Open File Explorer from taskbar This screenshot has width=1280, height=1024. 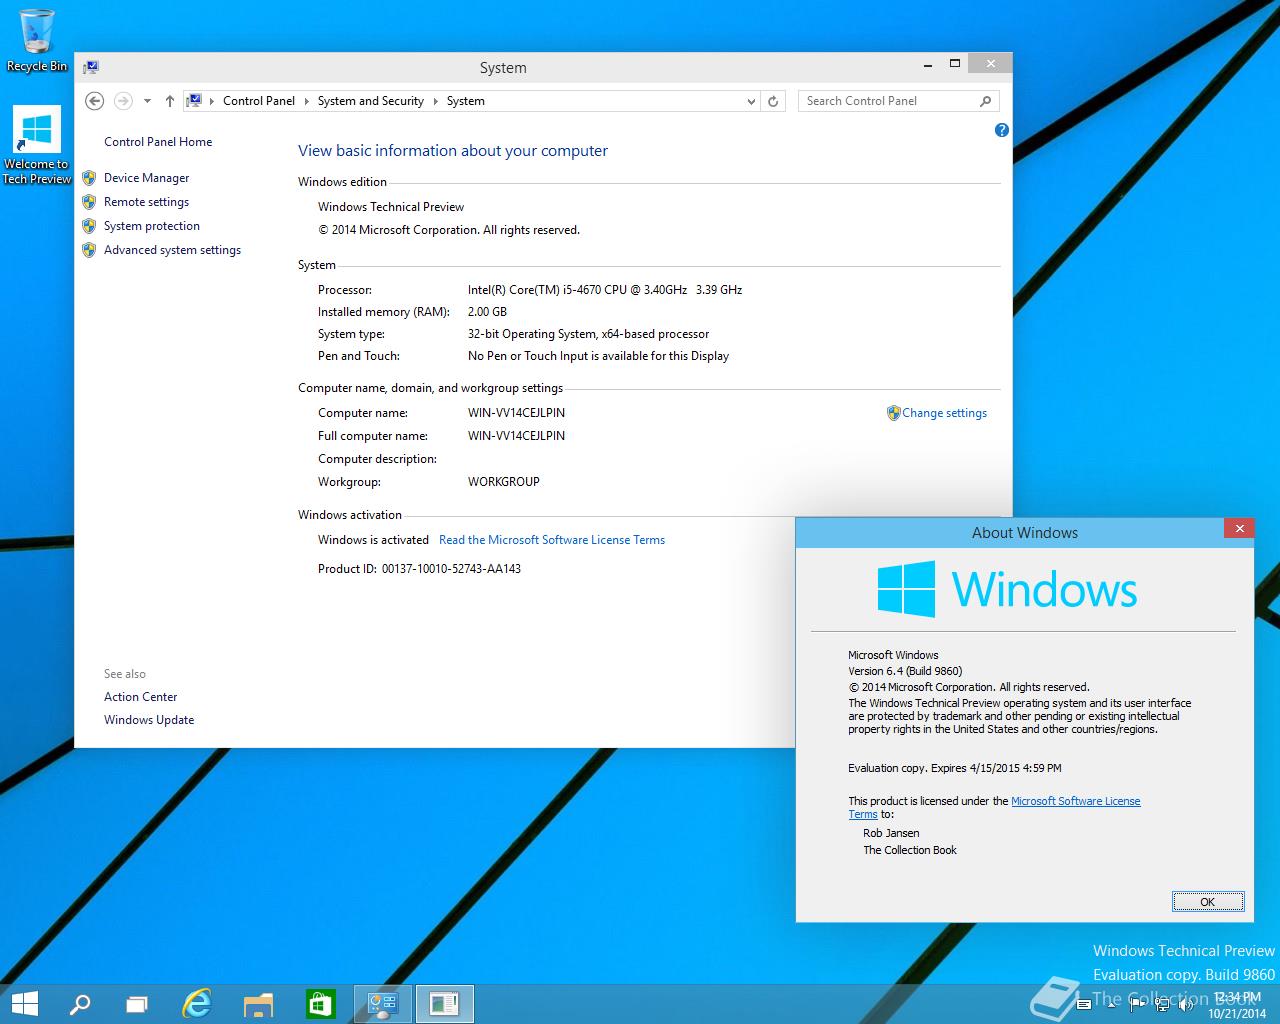coord(258,1004)
